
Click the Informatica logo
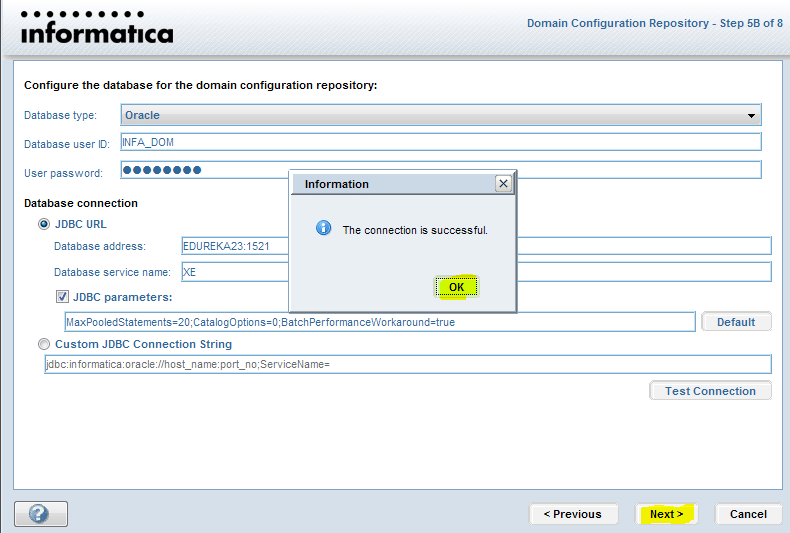pyautogui.click(x=97, y=29)
